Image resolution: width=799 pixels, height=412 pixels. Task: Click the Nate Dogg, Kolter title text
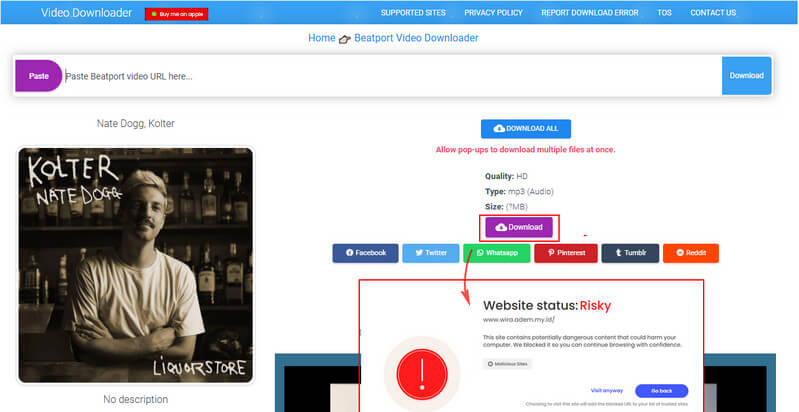pyautogui.click(x=136, y=124)
